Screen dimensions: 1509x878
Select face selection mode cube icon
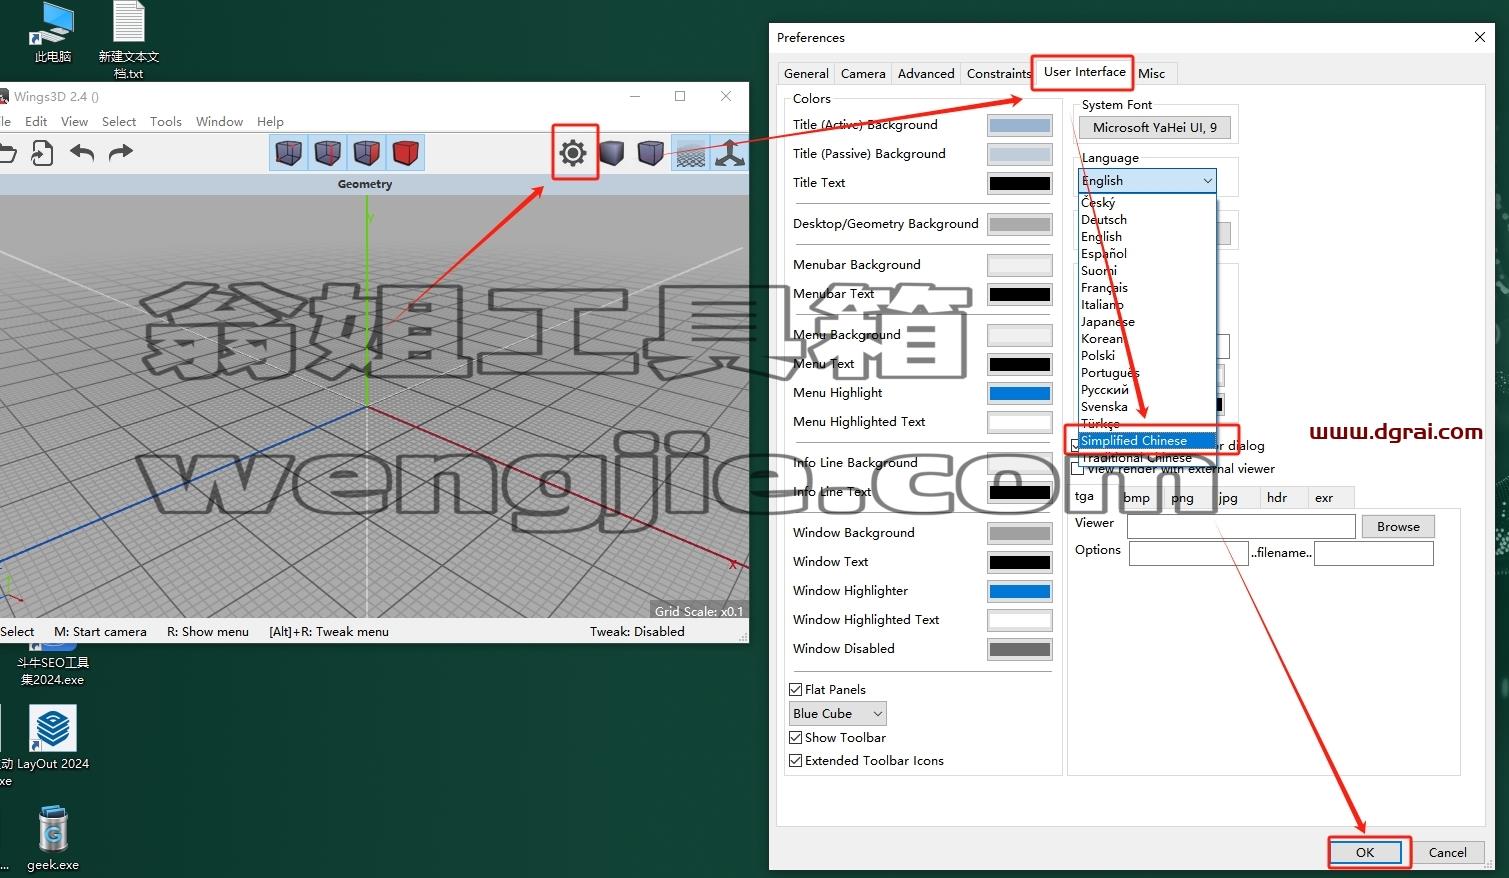pos(366,152)
